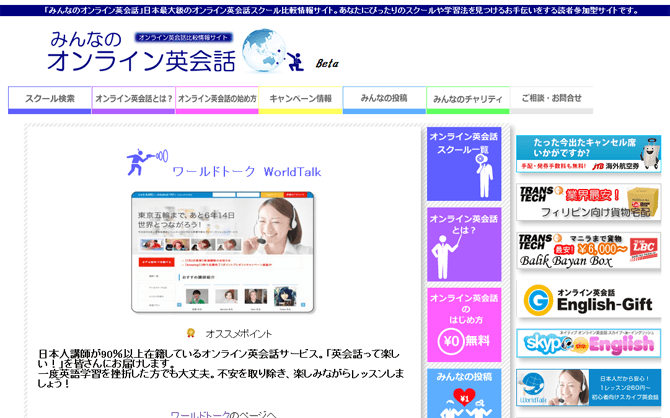670x418 pixels.
Task: Open the purple オンライン英会話とは？ sidebar tile
Action: tap(464, 244)
